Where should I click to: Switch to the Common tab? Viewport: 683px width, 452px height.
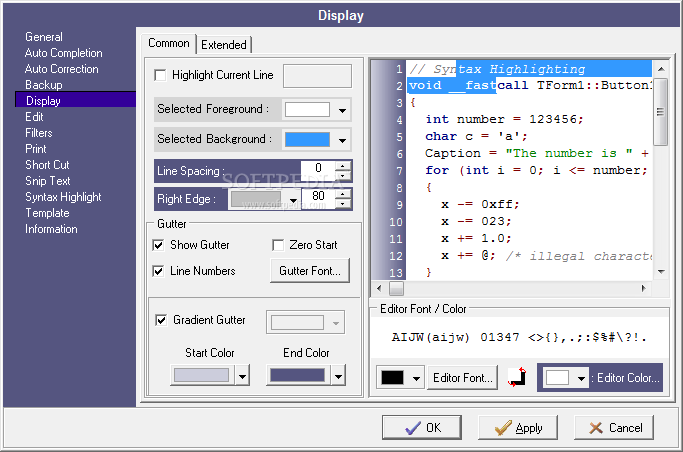(169, 44)
